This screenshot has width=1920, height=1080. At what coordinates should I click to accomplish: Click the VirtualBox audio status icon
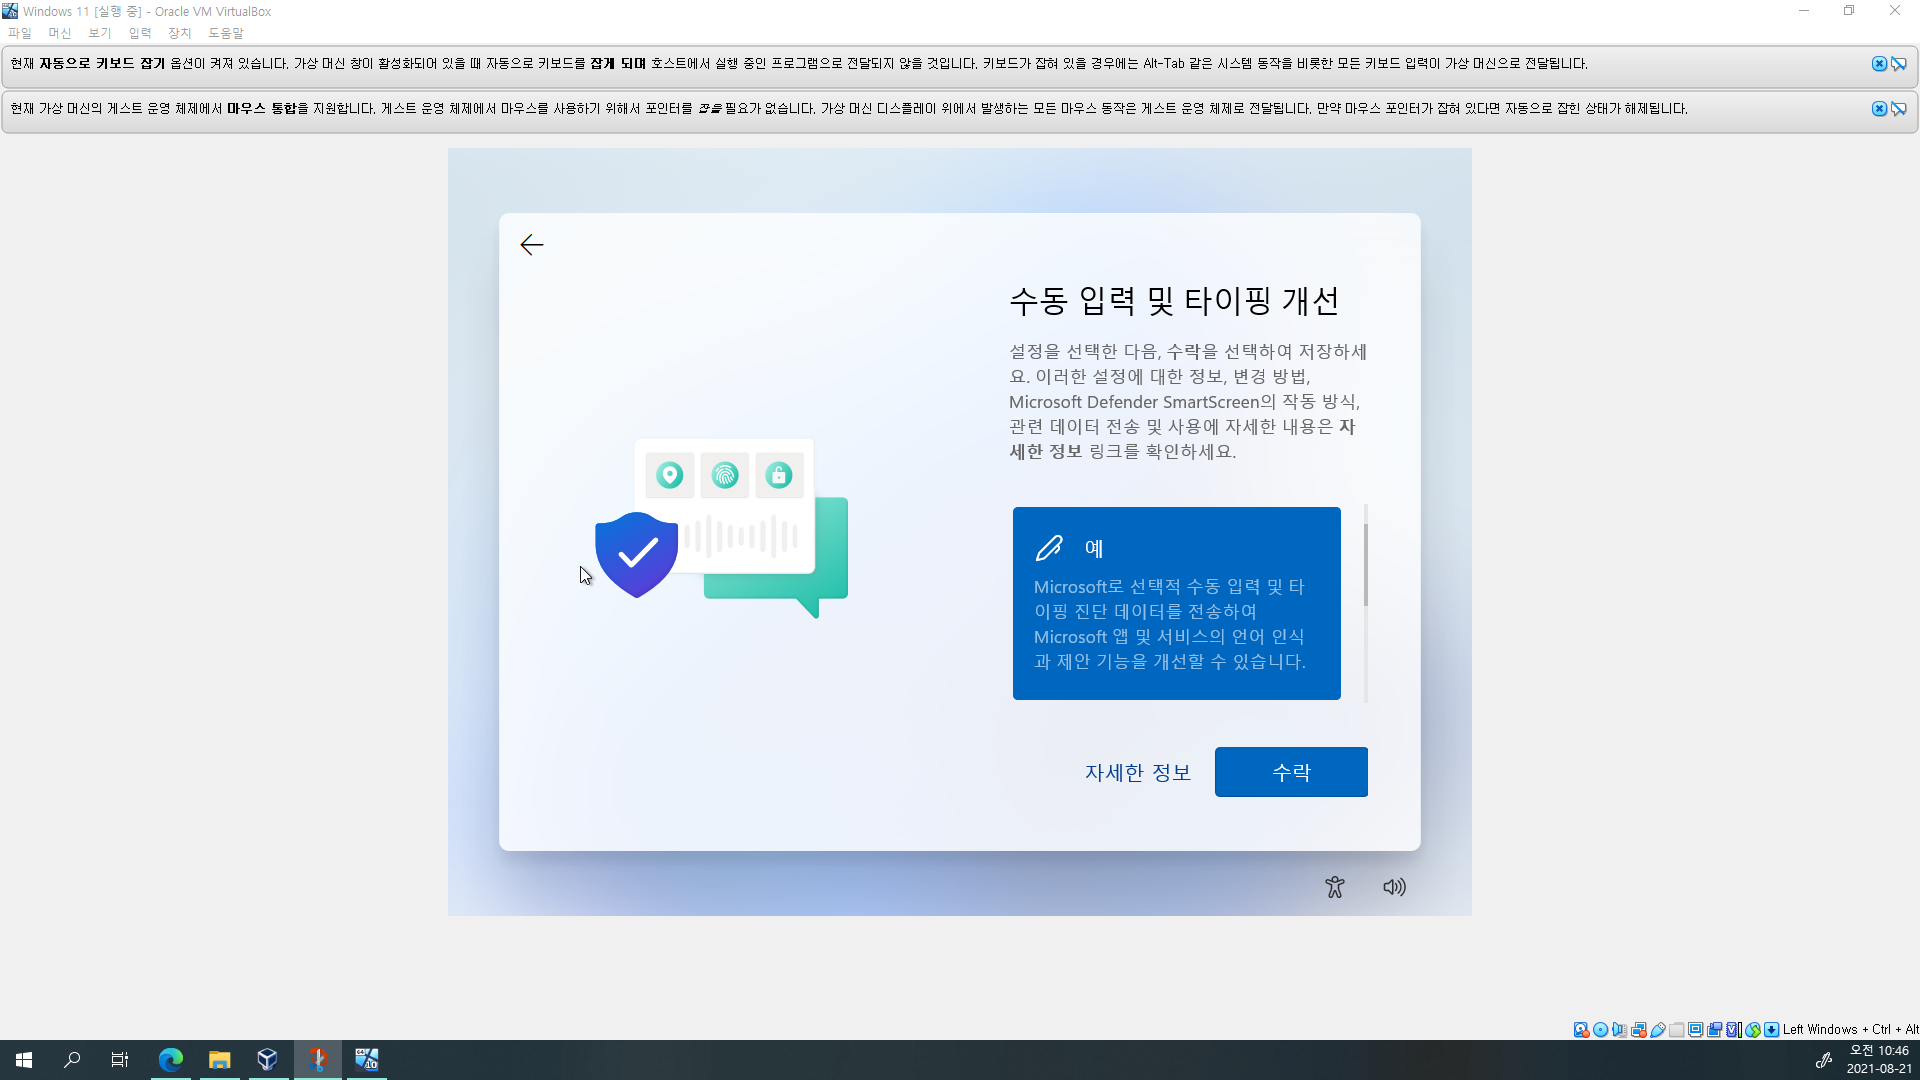(x=1619, y=1029)
